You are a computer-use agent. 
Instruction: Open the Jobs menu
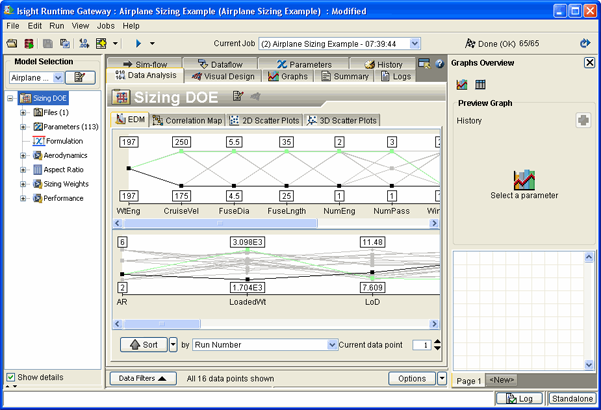(105, 26)
